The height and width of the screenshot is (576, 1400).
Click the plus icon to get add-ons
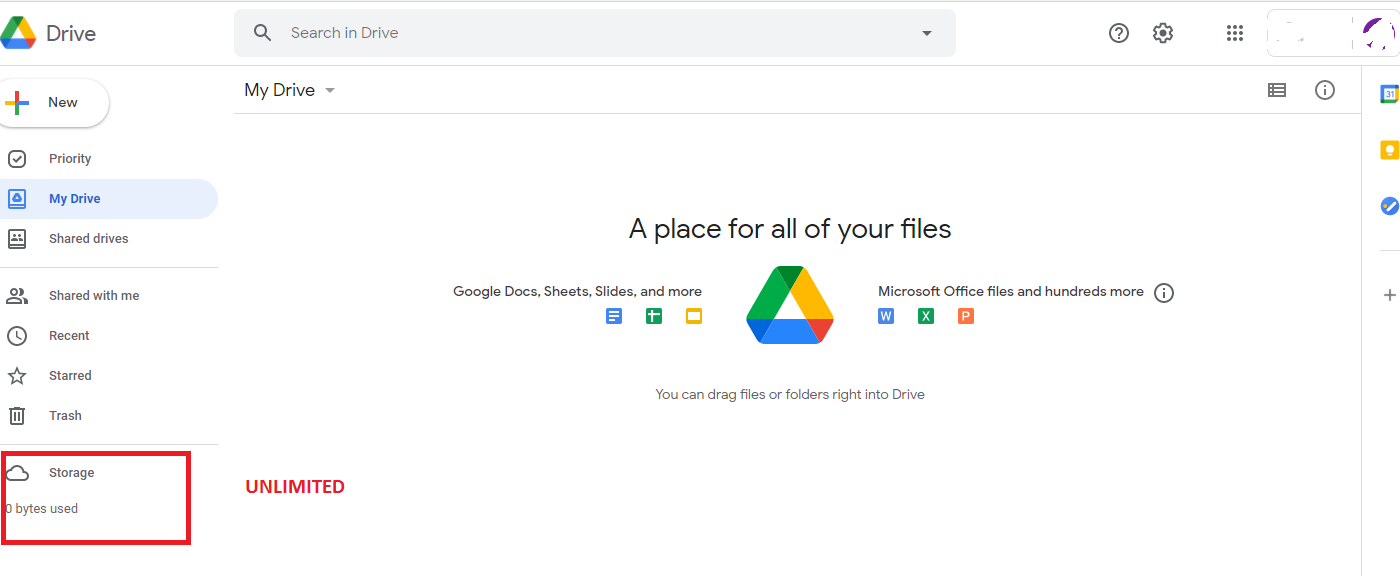1389,295
